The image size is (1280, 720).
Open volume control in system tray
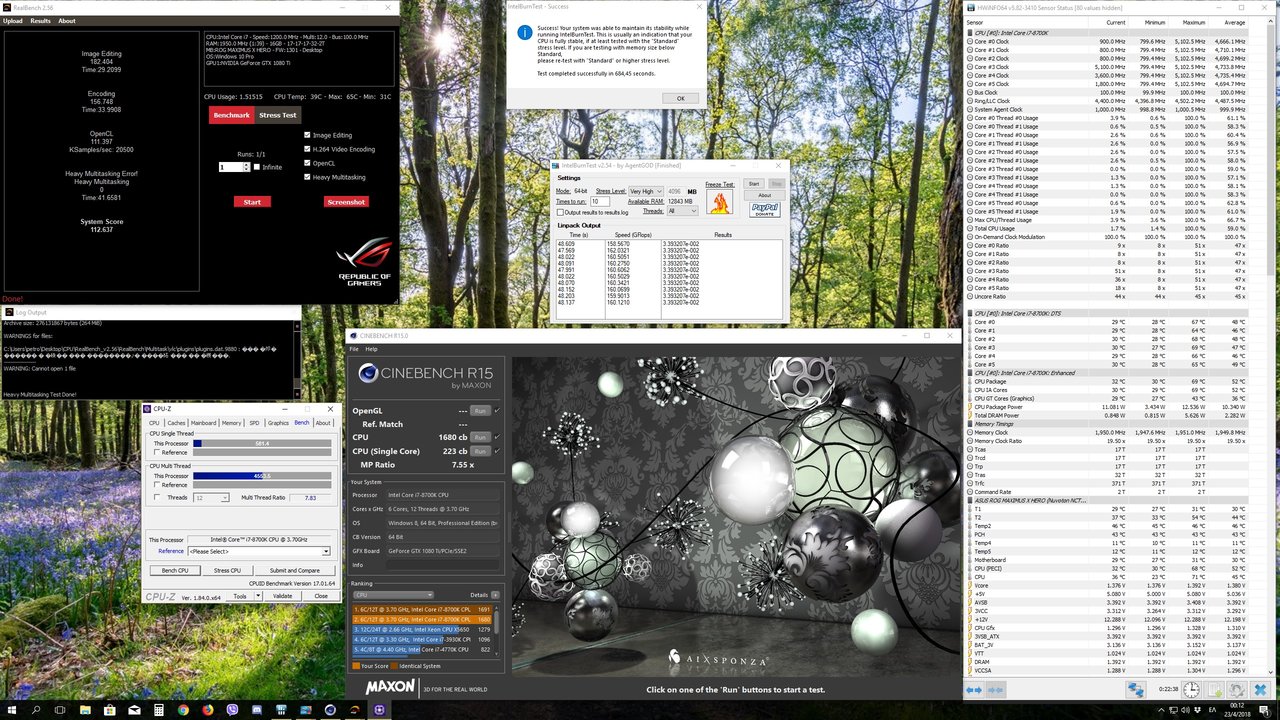coord(1186,710)
